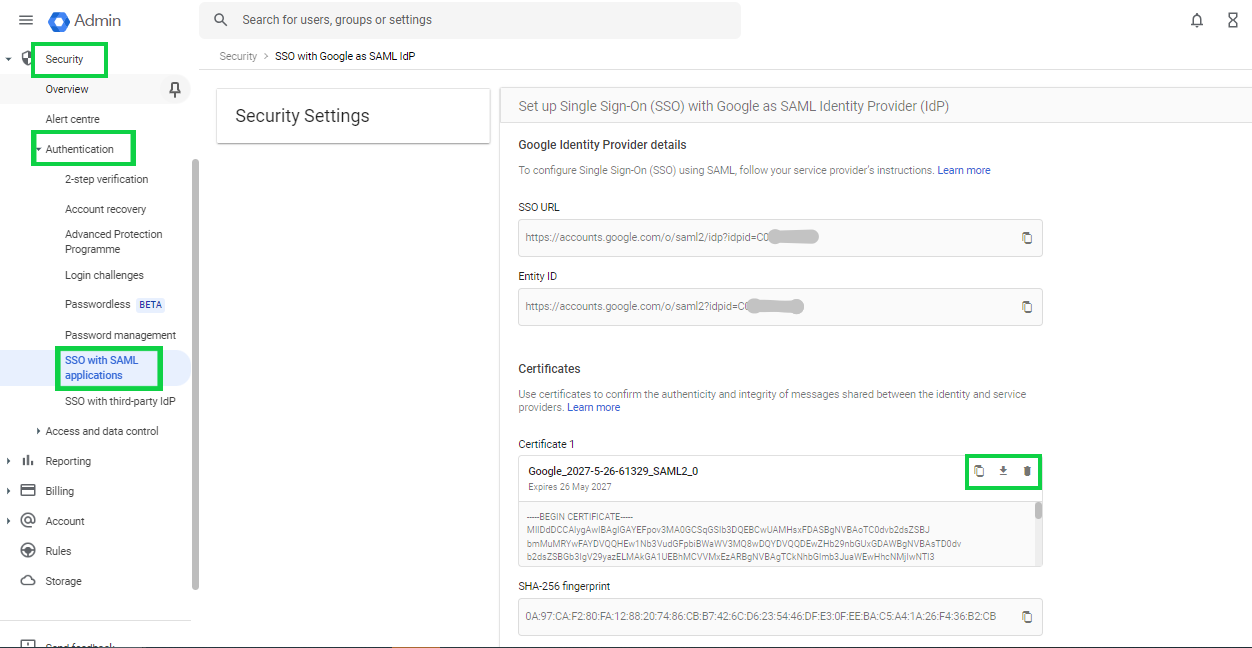Expand the Reporting section
The image size is (1252, 648).
coord(9,462)
